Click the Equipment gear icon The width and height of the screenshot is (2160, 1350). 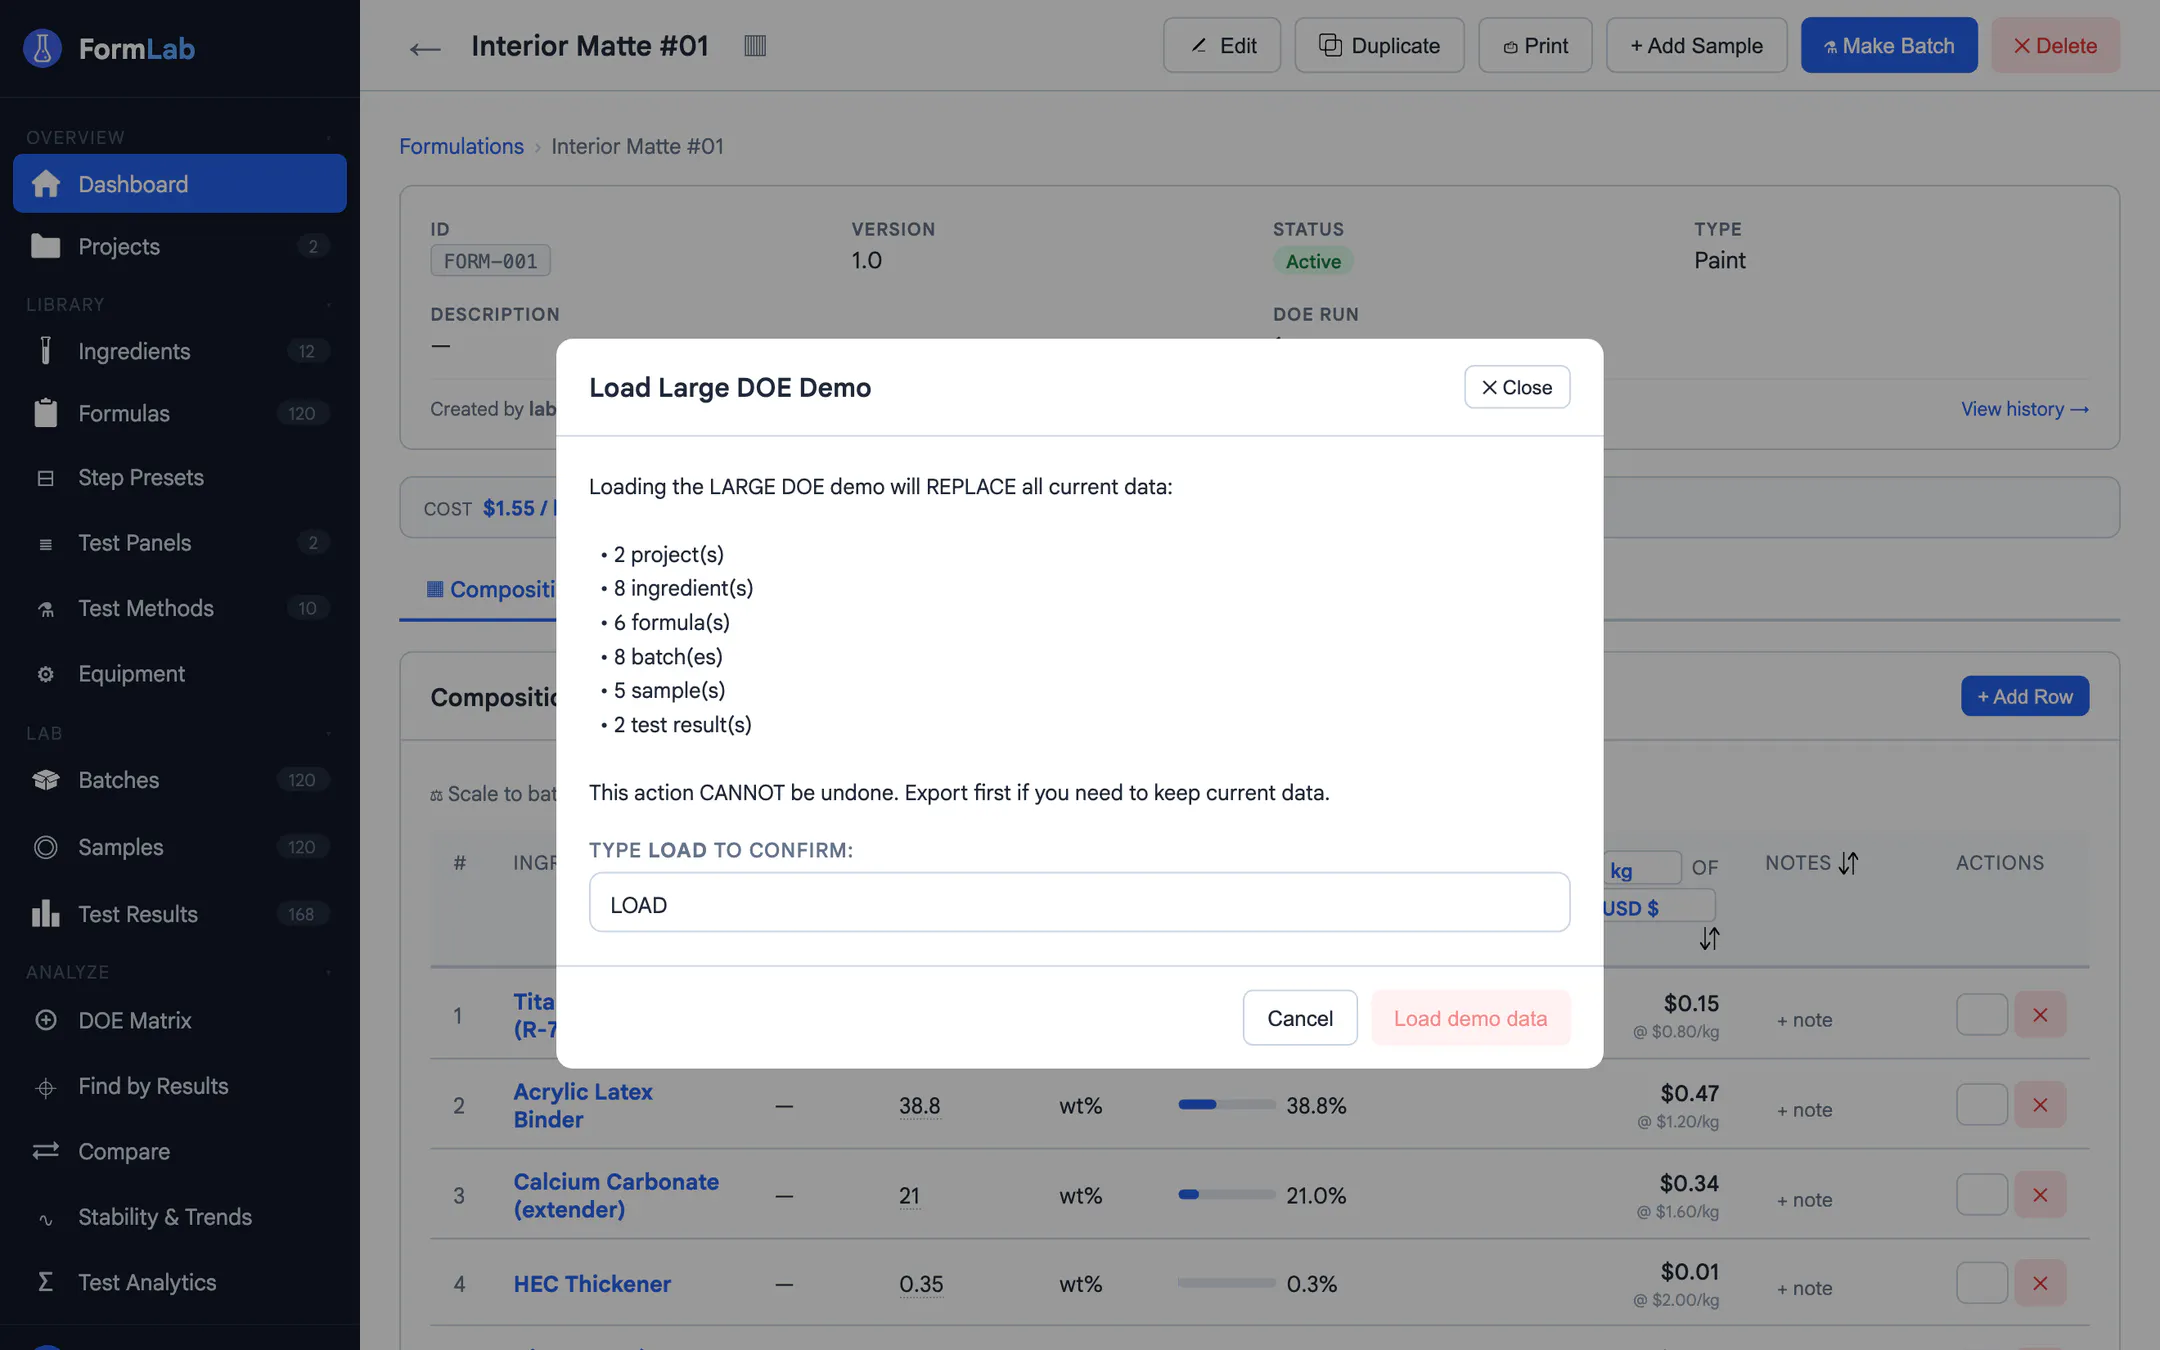pyautogui.click(x=45, y=674)
